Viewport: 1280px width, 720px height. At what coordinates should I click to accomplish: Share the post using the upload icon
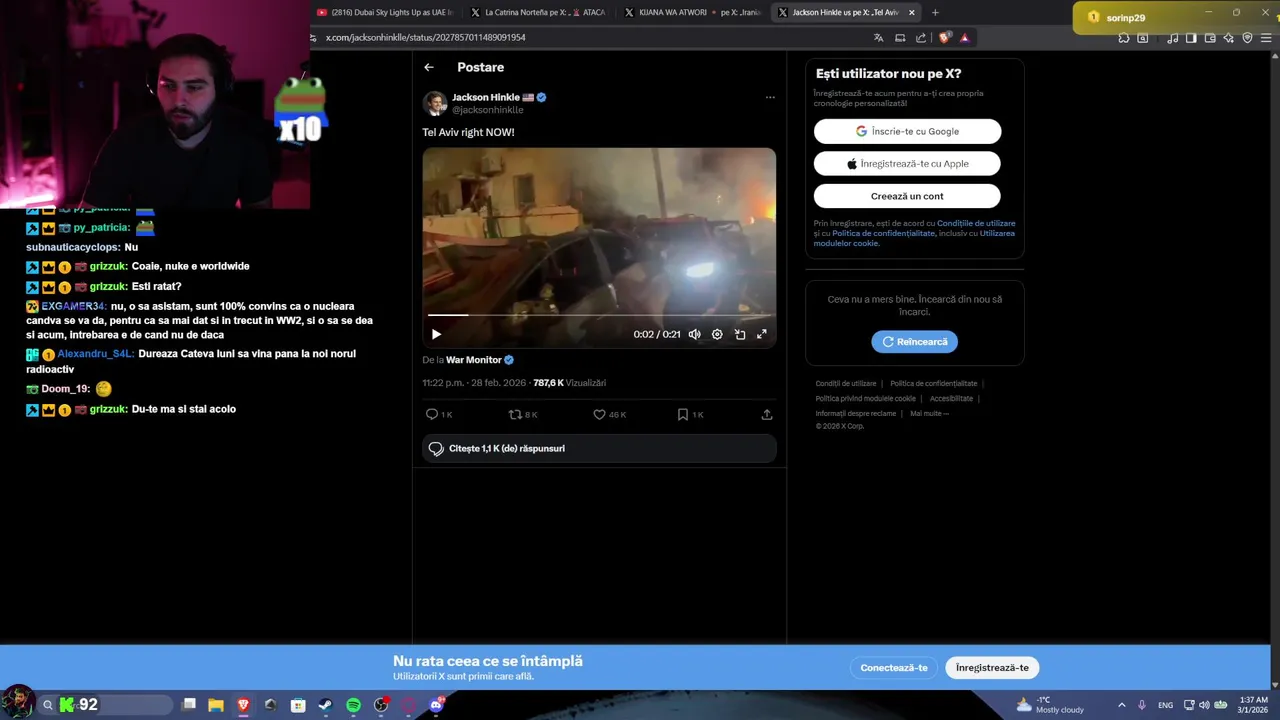767,414
